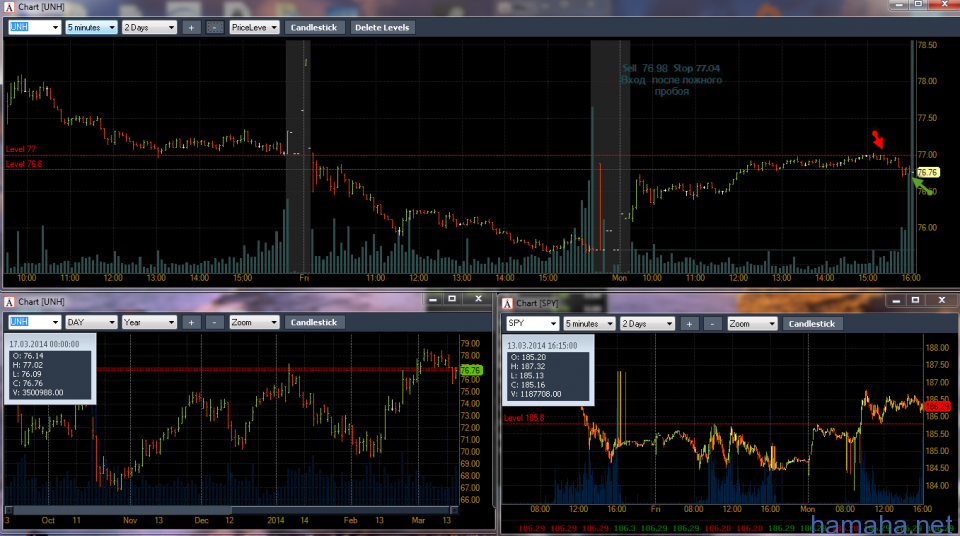Click the minus zoom button in SPY chart
Screen dimensions: 960x536
tap(712, 323)
